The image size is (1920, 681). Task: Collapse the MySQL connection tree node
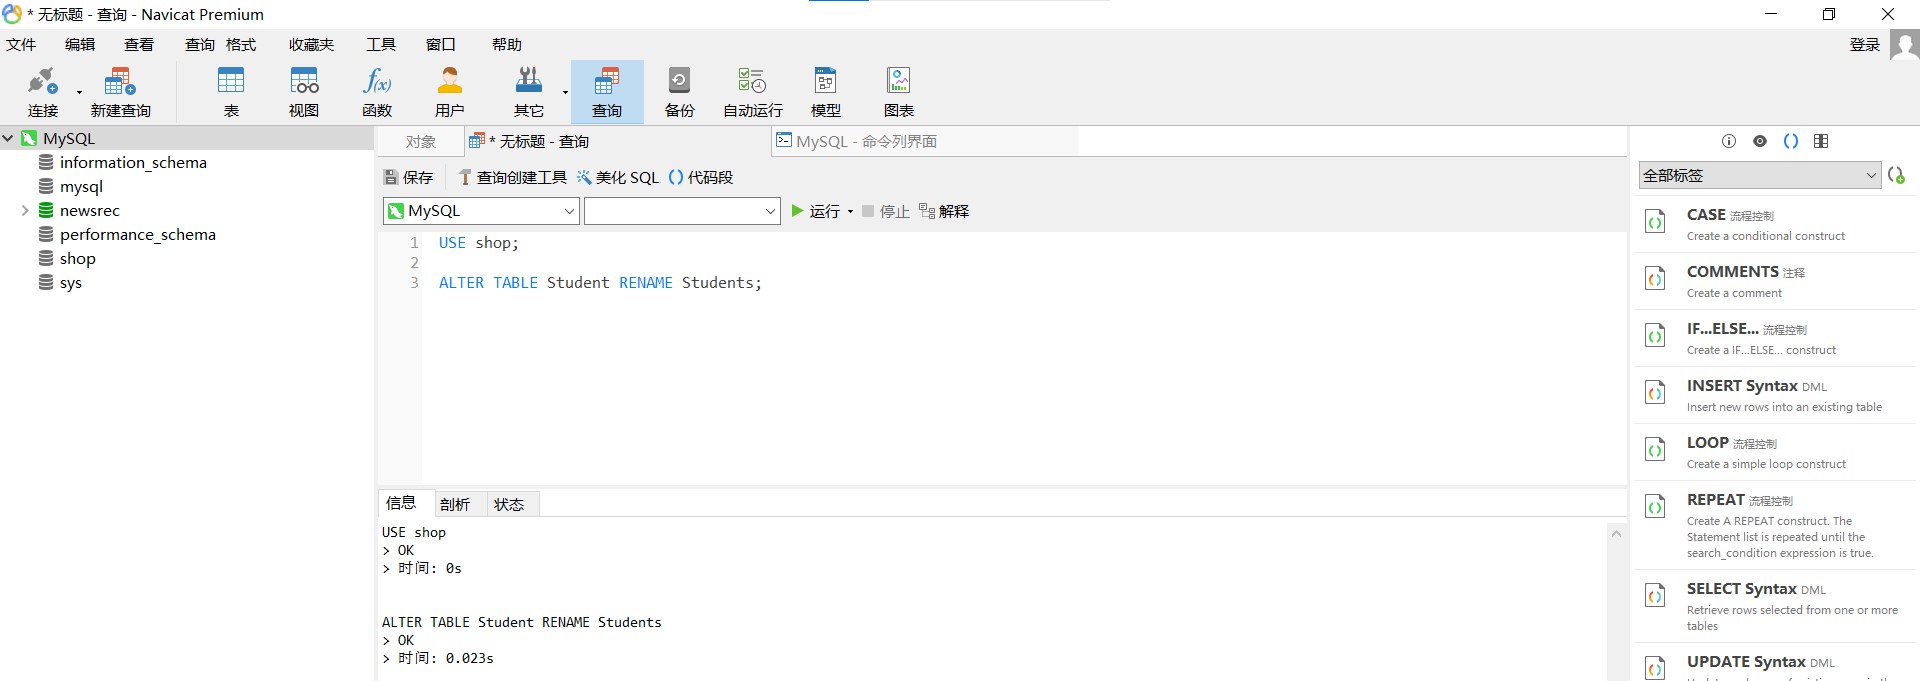[8, 138]
